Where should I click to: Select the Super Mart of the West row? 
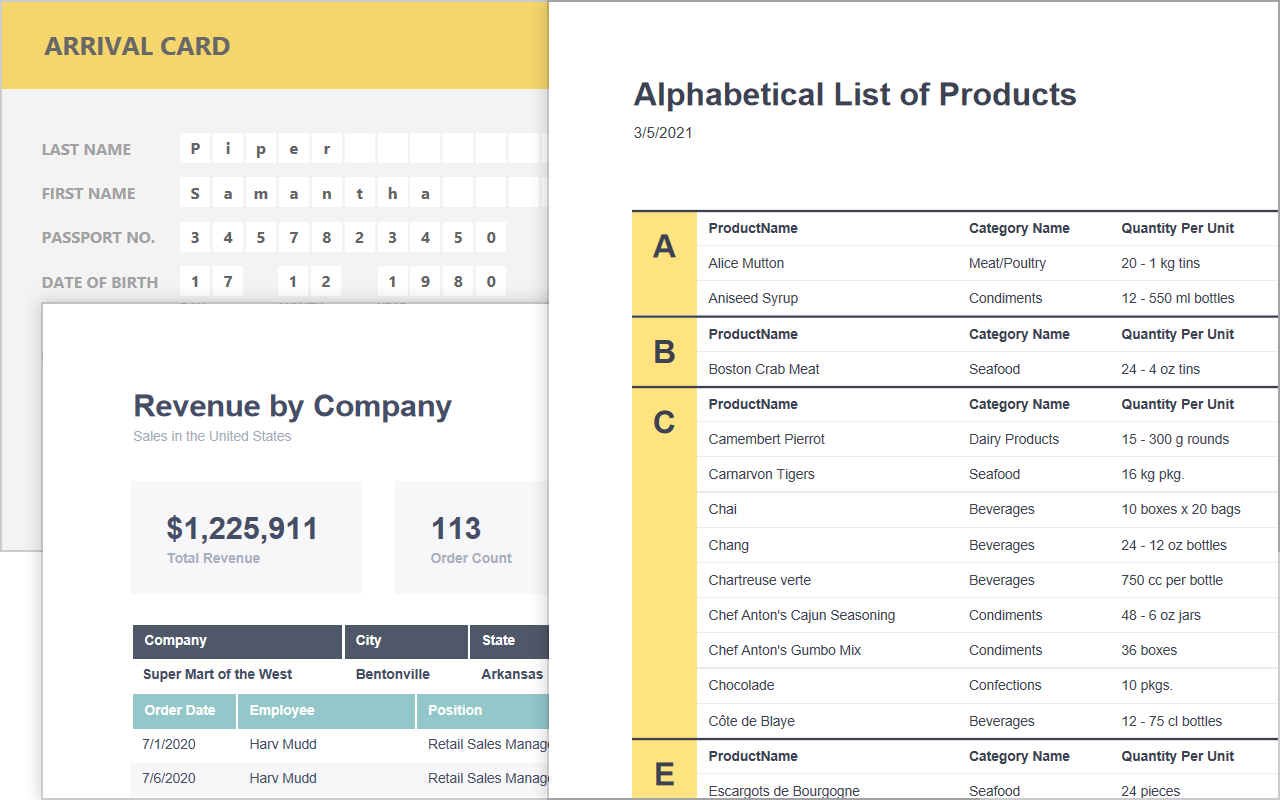(x=218, y=675)
